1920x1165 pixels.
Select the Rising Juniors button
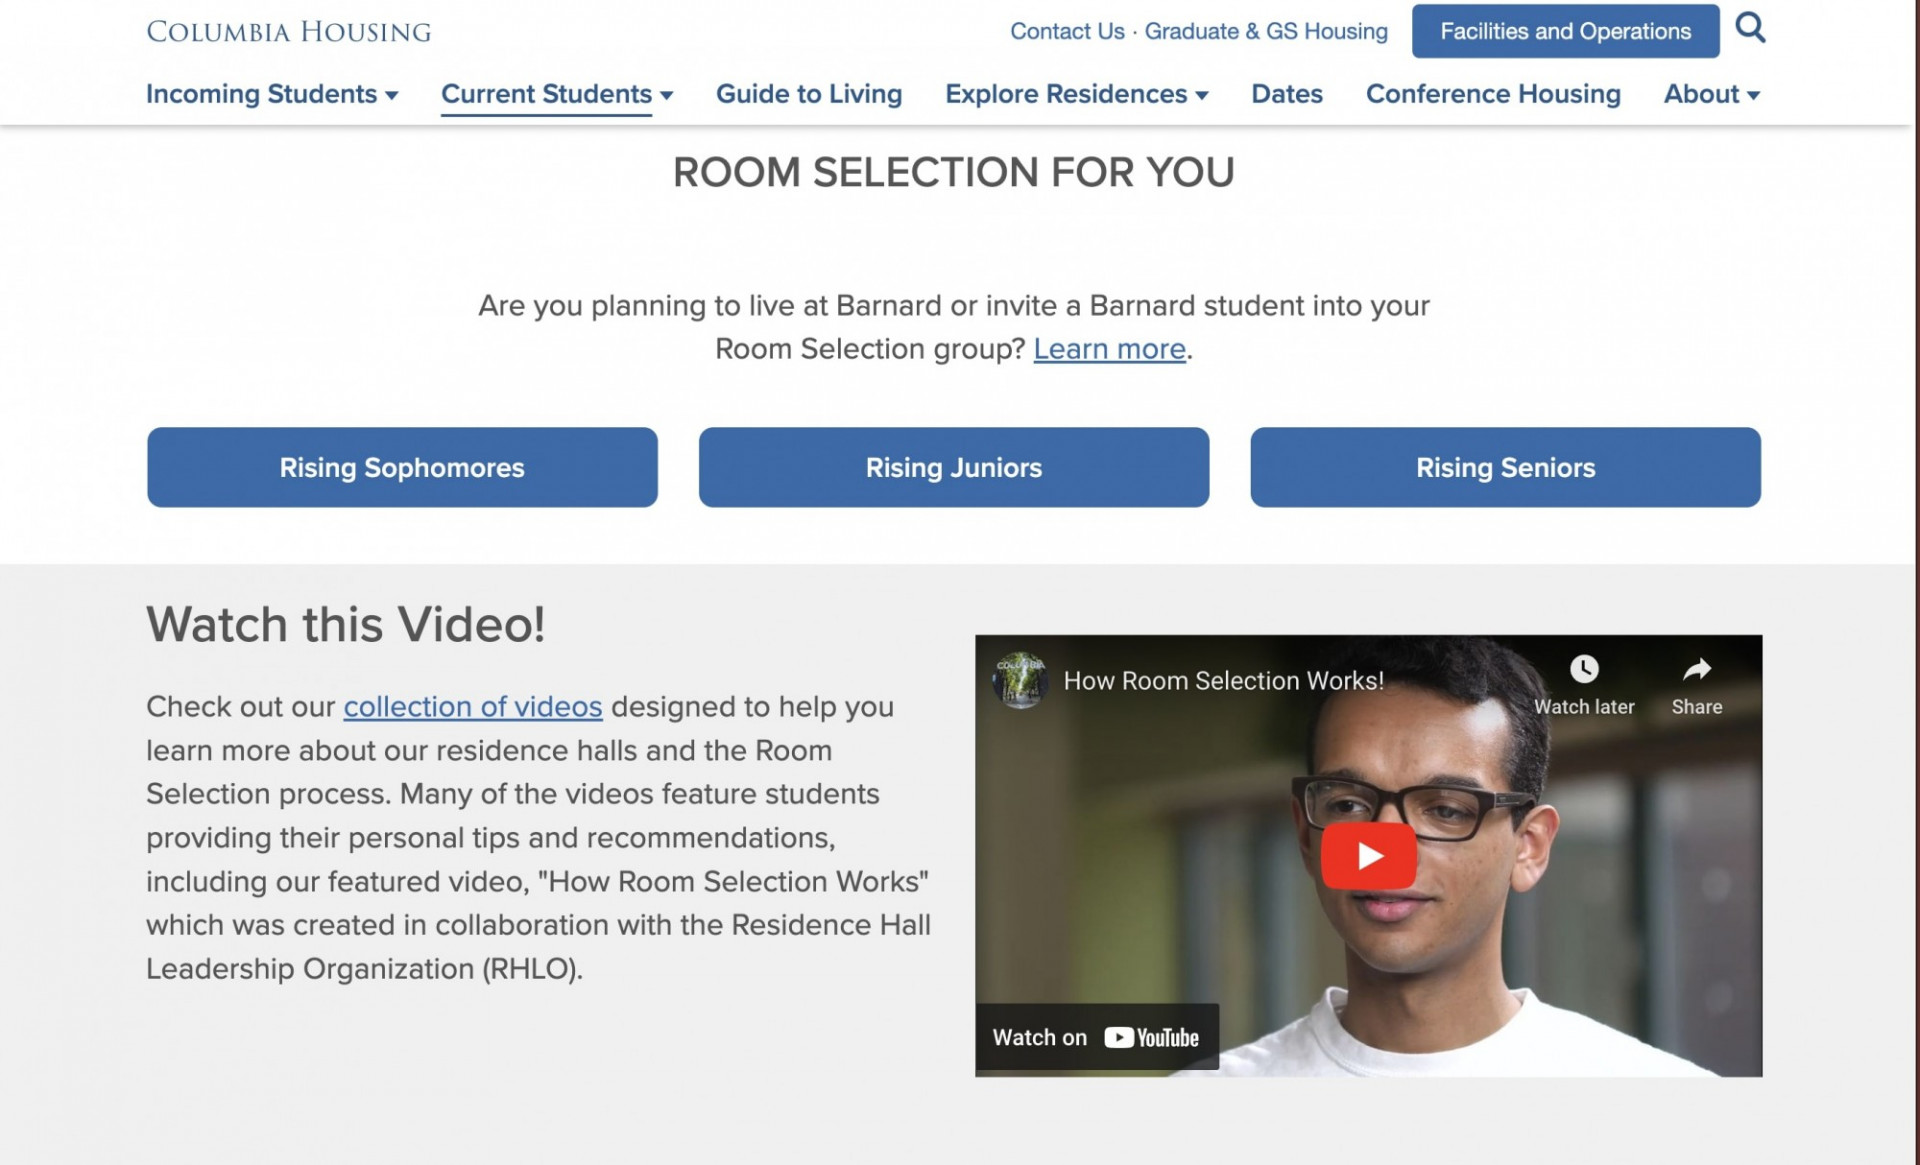953,467
